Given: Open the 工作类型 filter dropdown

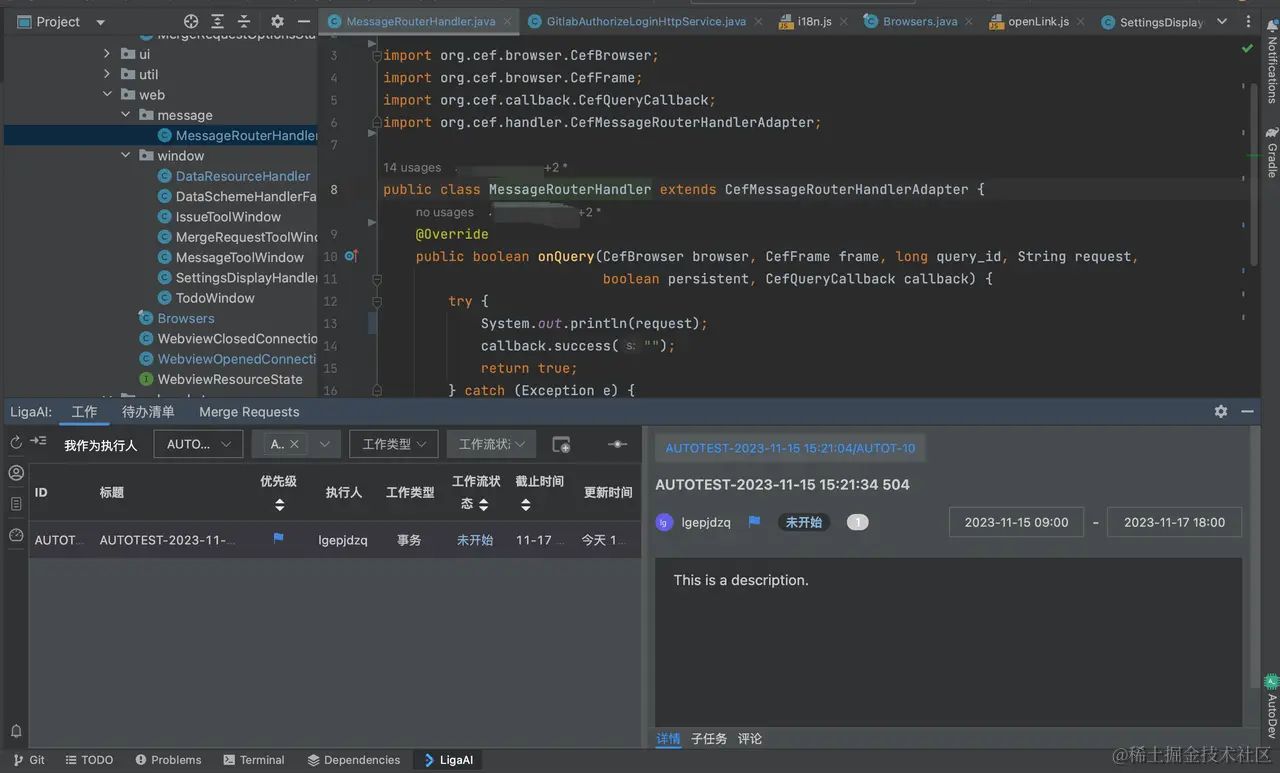Looking at the screenshot, I should tap(394, 444).
